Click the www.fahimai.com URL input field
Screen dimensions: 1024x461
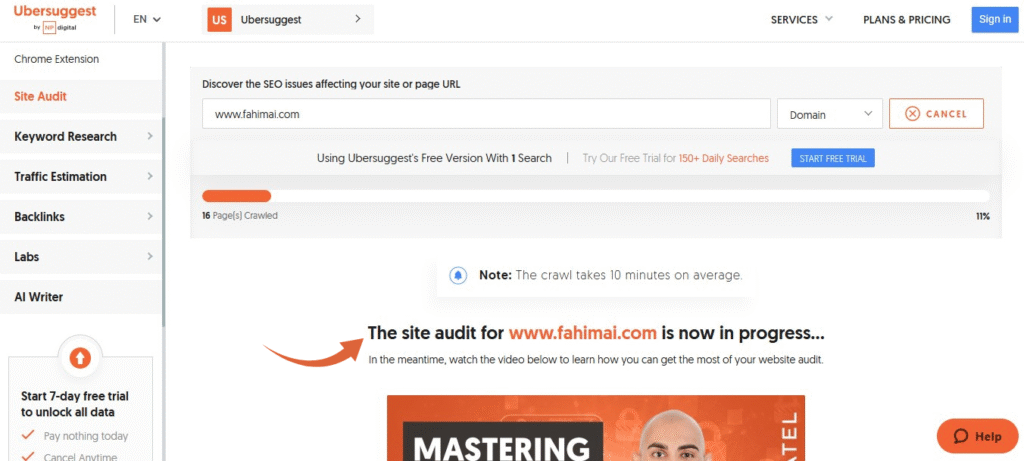487,114
